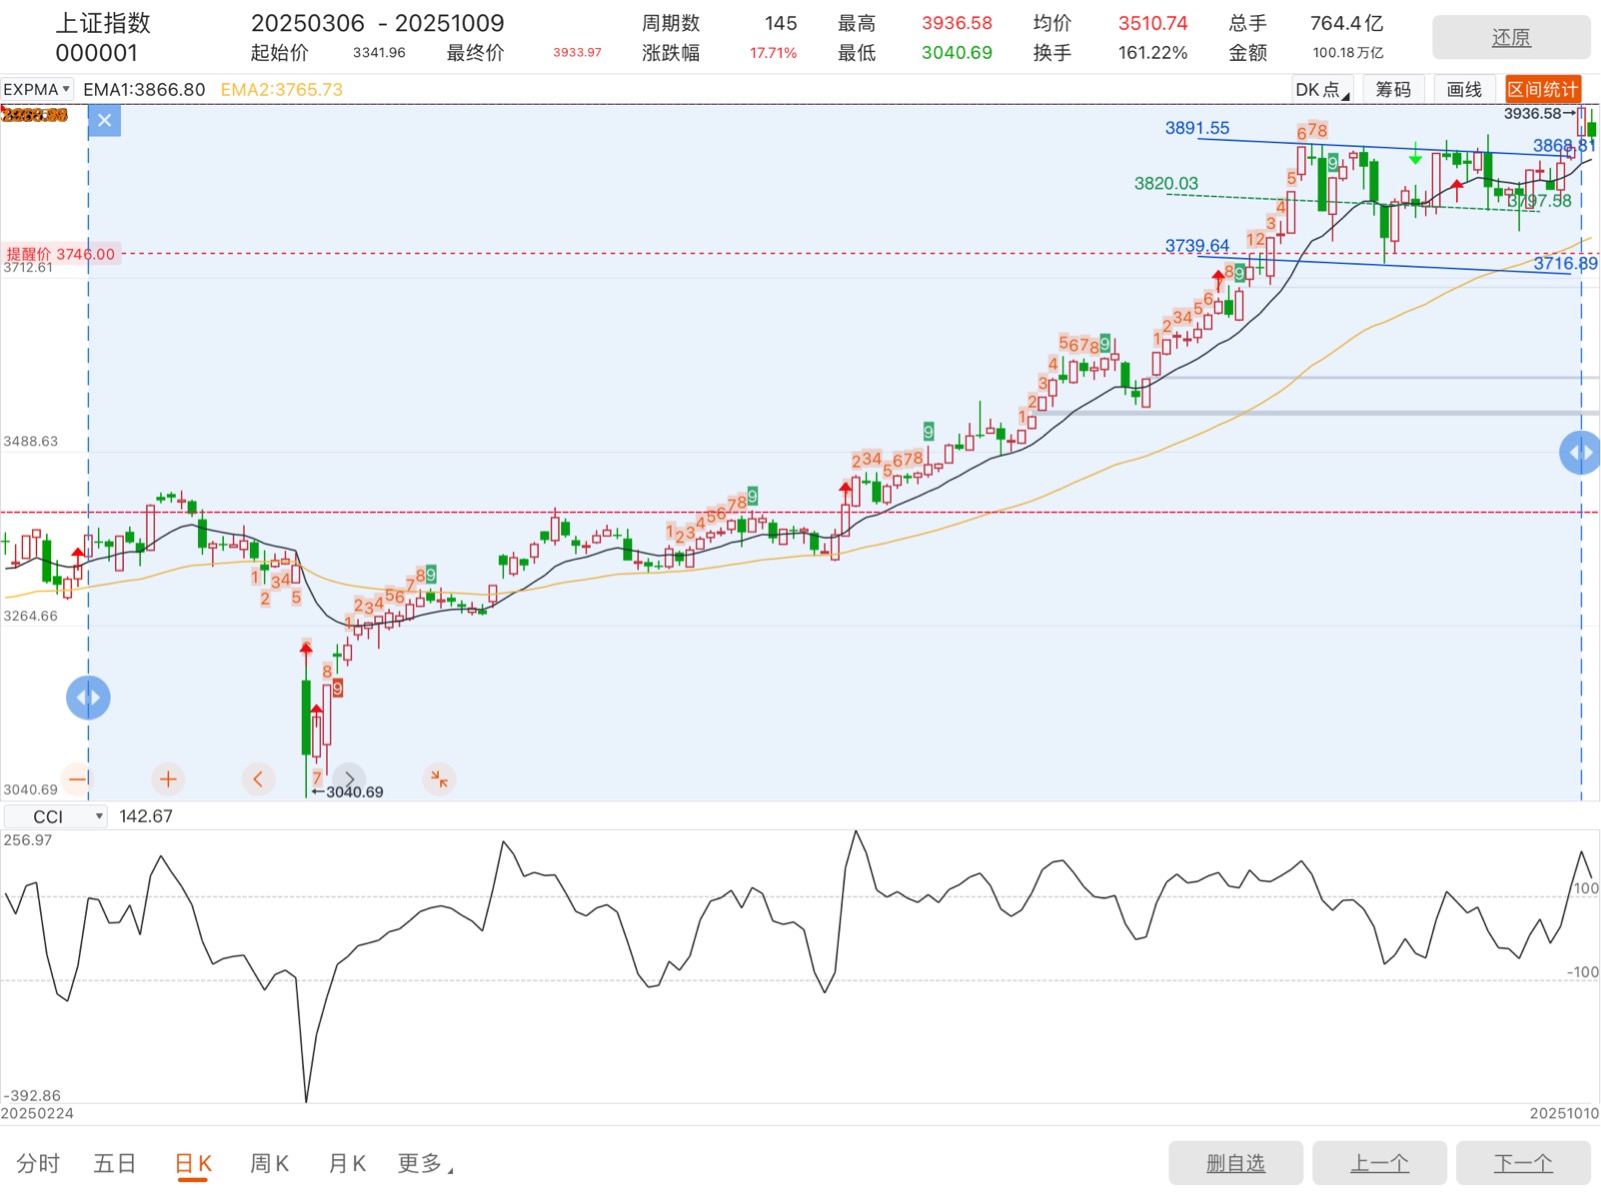Go to next stock with 下一个
The height and width of the screenshot is (1201, 1601).
click(x=1522, y=1163)
